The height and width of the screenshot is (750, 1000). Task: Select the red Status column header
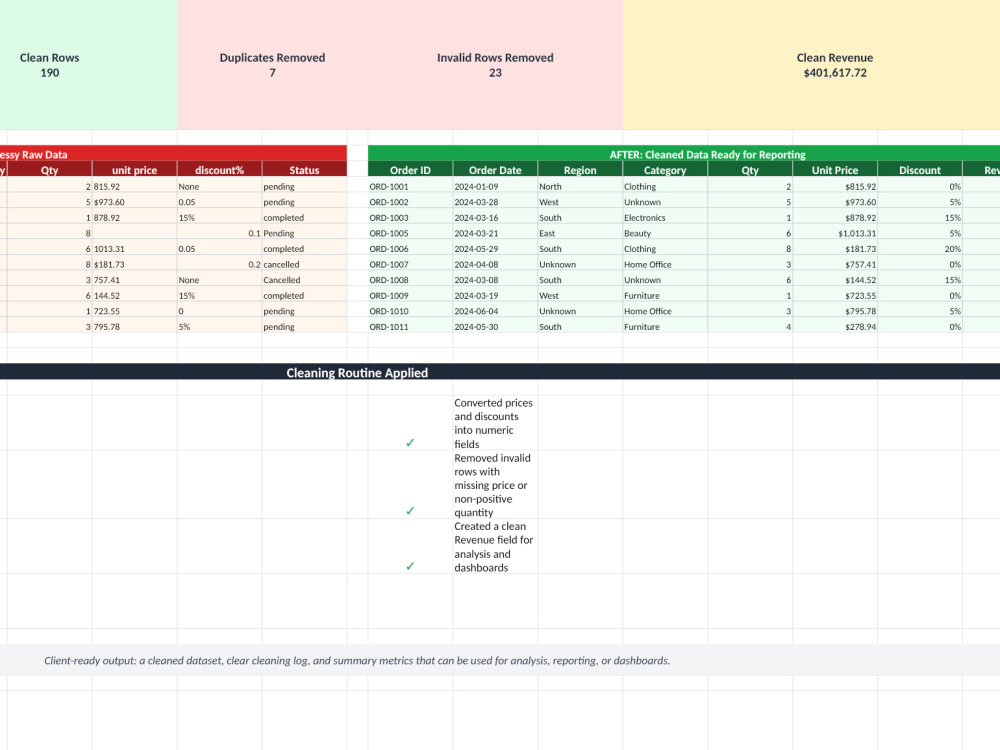pyautogui.click(x=304, y=170)
